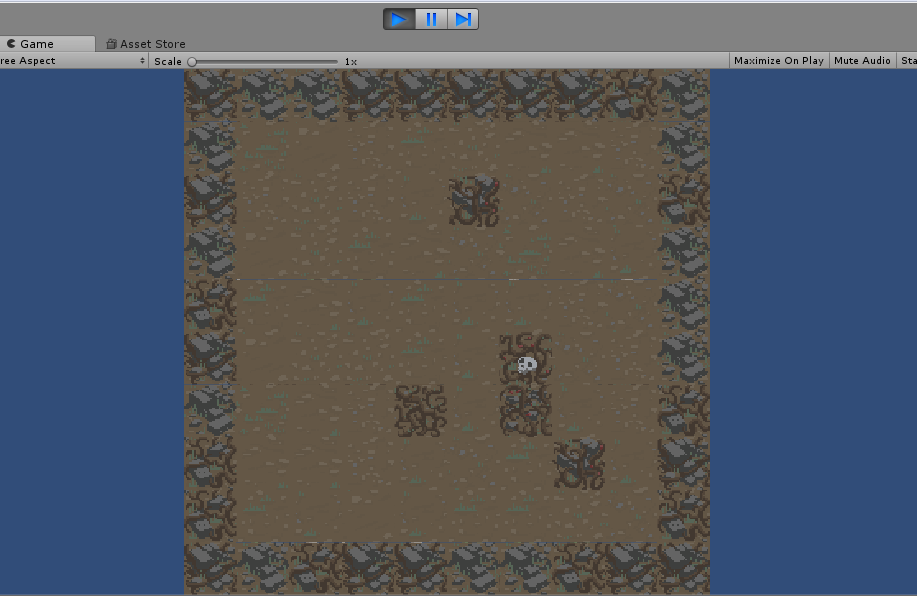Advance one frame with the Step button
Viewport: 917px width, 596px height.
463,19
